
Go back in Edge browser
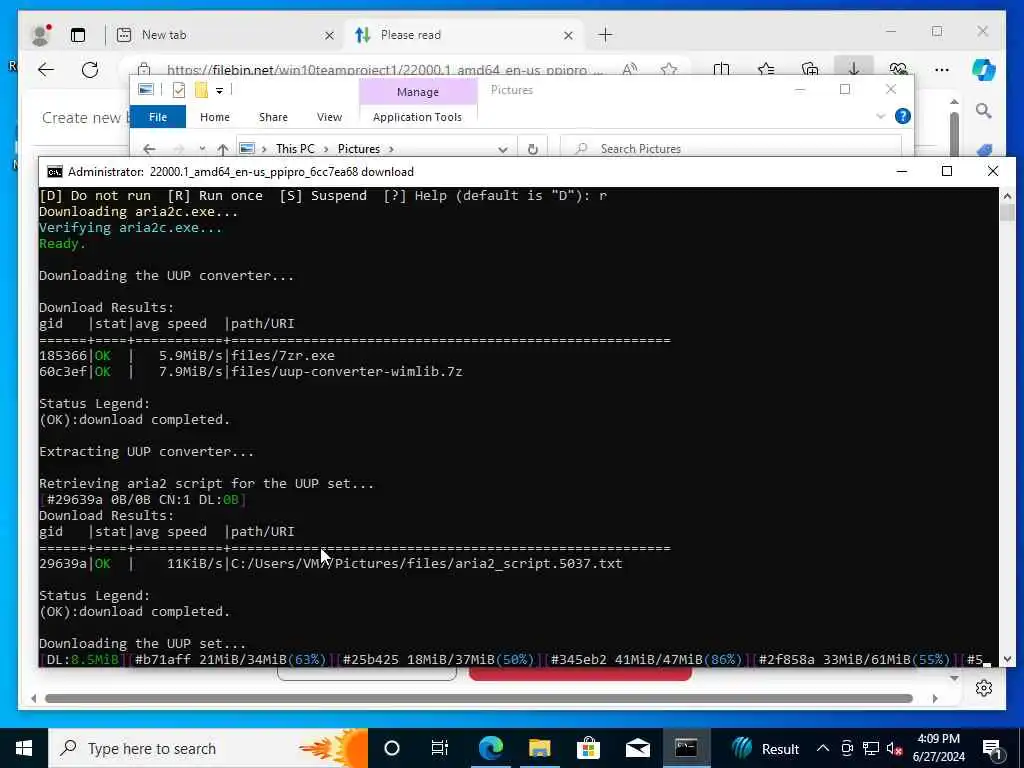click(x=46, y=69)
